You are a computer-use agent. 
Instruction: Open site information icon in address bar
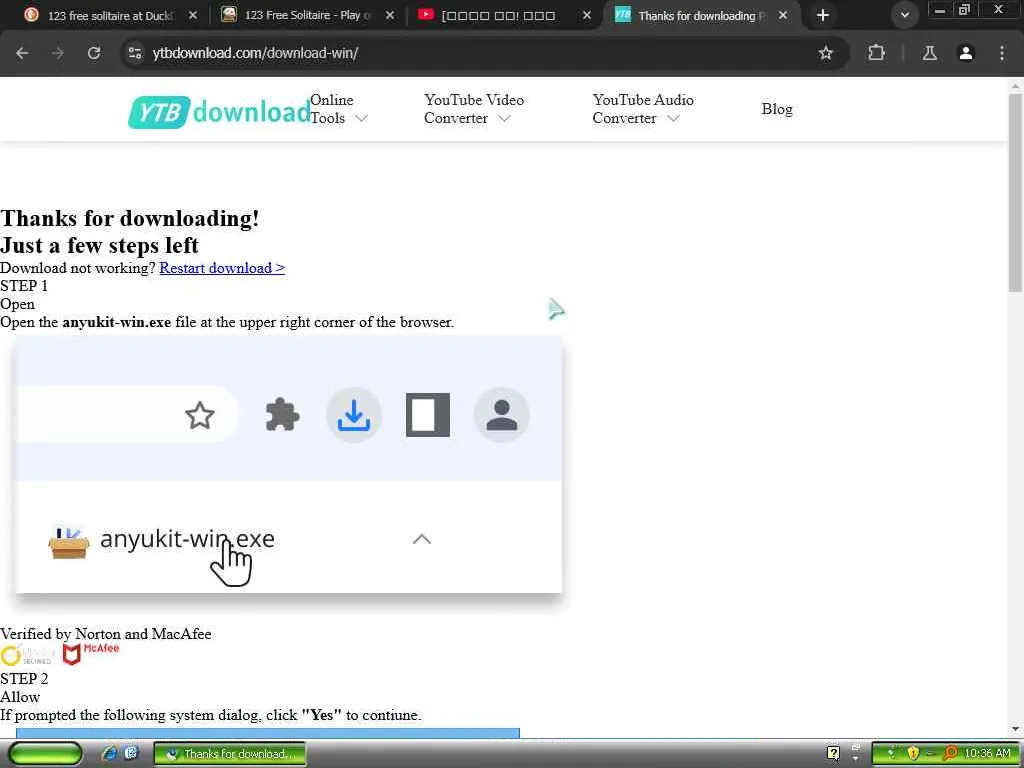135,53
